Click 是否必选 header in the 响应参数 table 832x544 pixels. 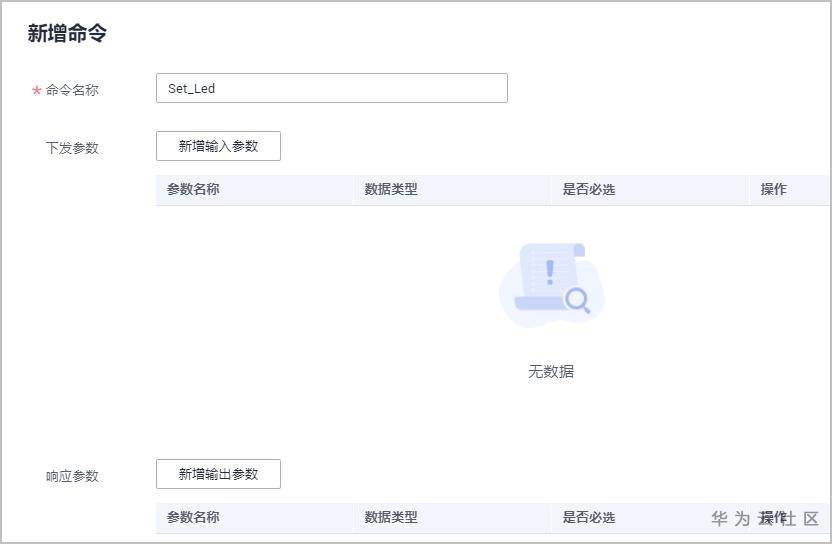pos(589,517)
